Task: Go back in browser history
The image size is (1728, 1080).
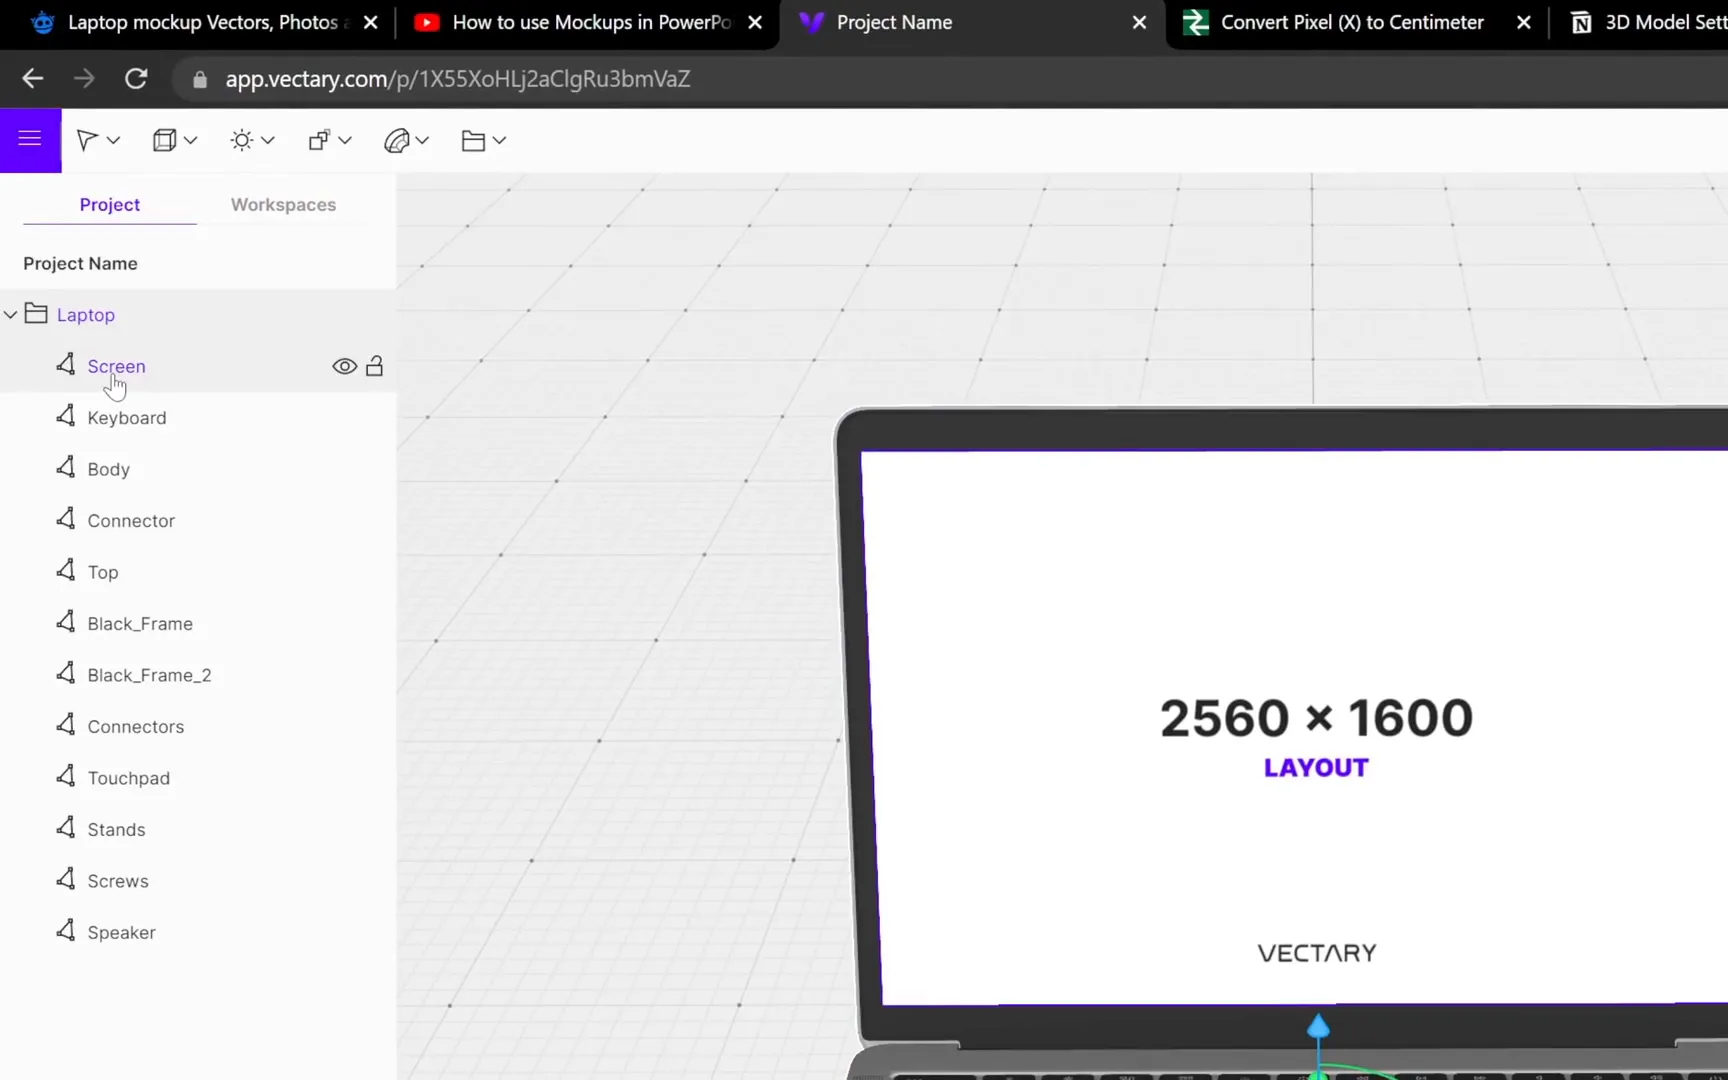Action: [32, 79]
